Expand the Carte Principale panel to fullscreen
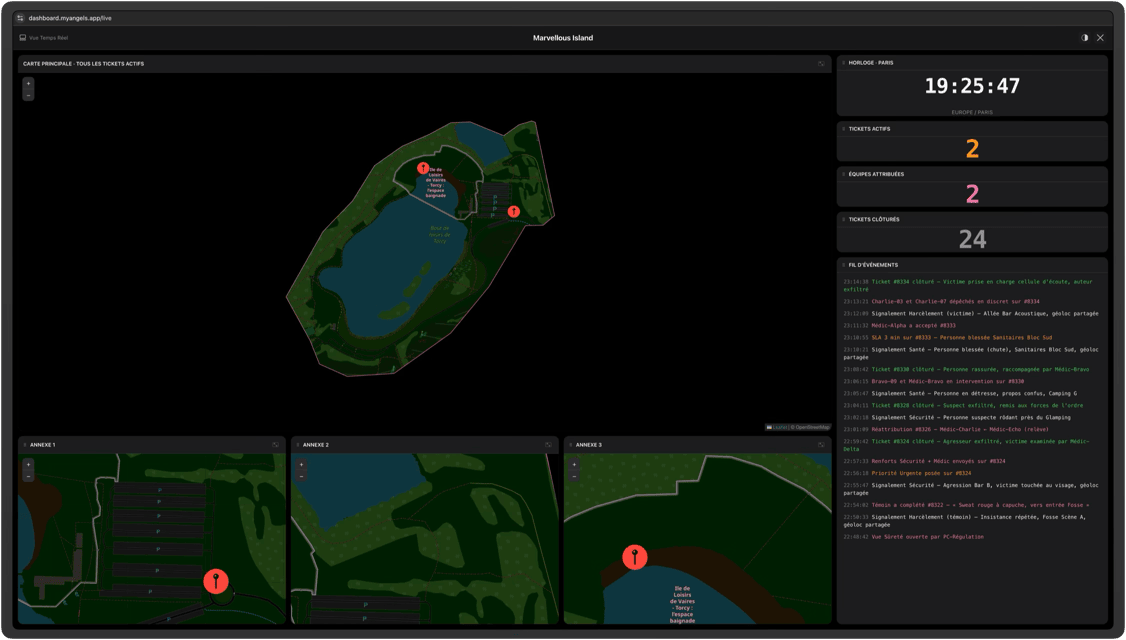1126x640 pixels. (x=822, y=64)
